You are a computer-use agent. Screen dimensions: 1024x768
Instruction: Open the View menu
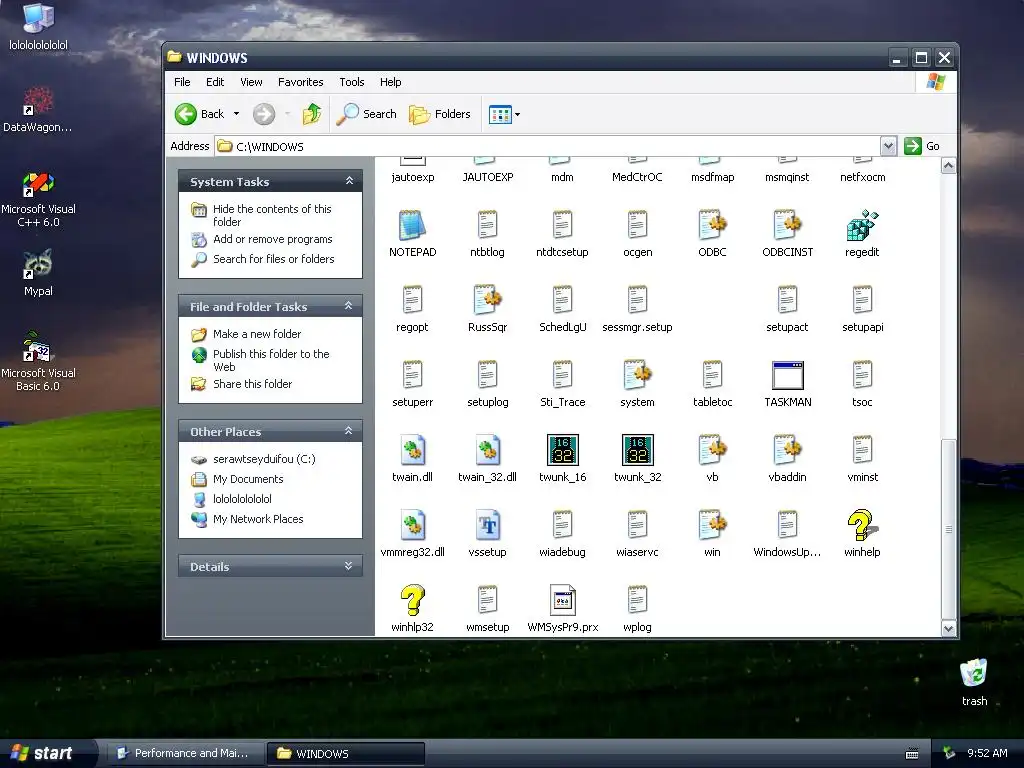[x=251, y=82]
